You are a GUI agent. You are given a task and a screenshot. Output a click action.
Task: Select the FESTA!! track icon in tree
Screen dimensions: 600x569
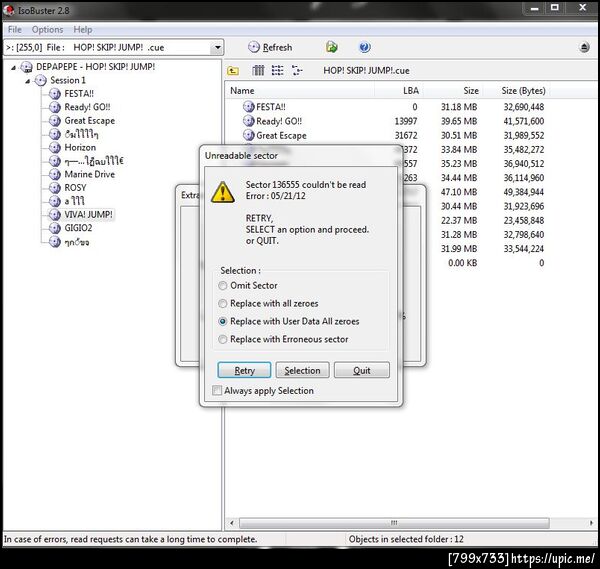[55, 94]
